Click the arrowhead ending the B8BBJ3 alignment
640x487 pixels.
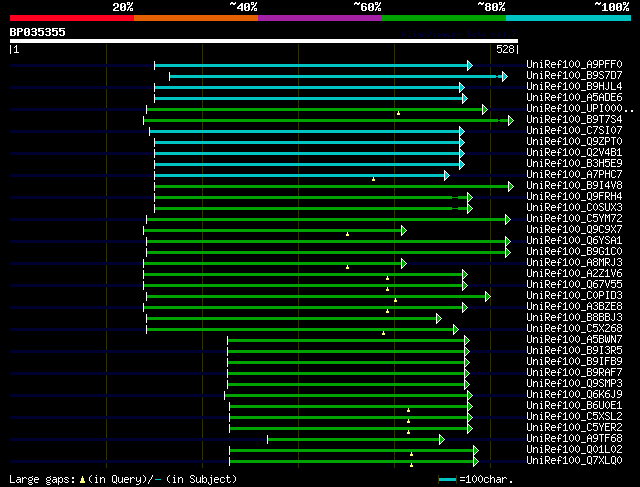439,318
